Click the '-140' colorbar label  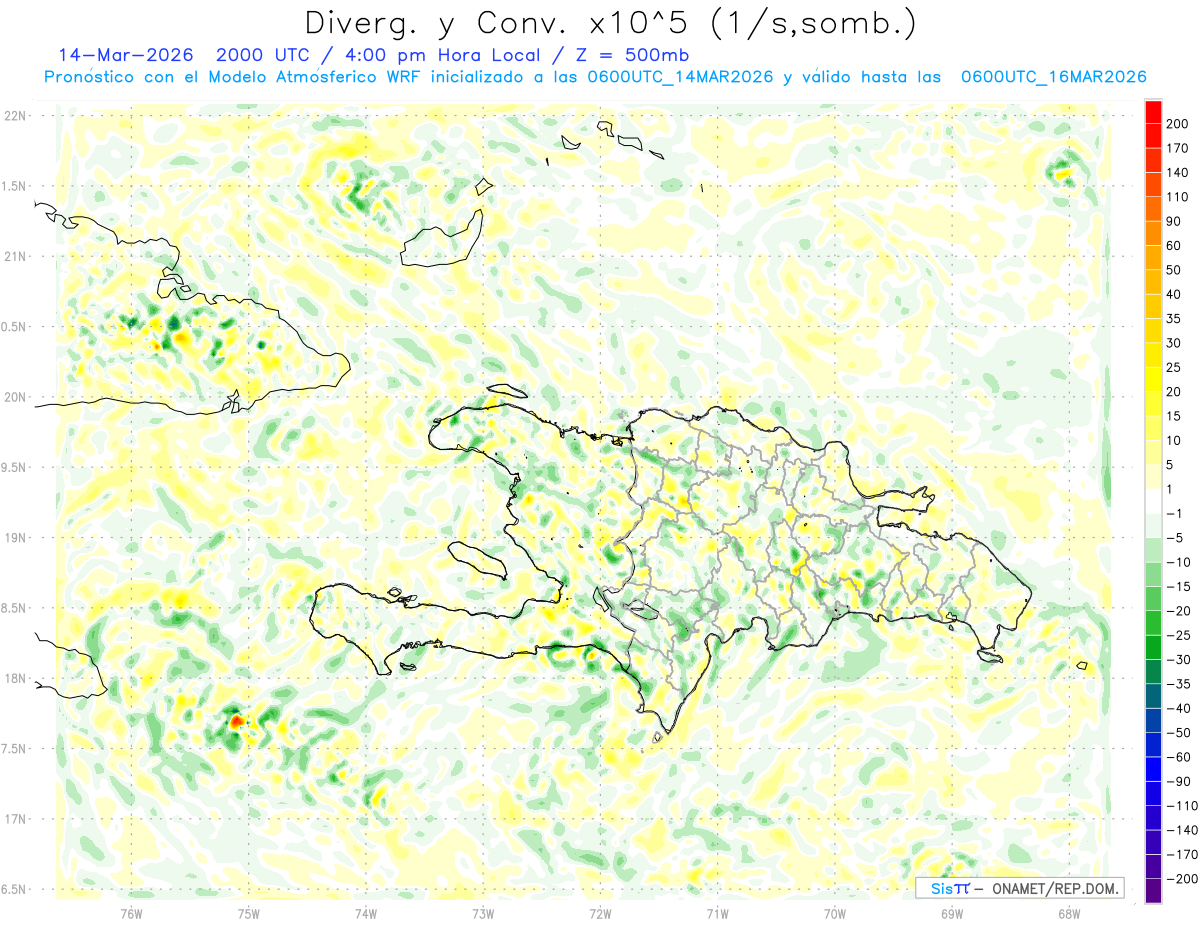click(1180, 830)
